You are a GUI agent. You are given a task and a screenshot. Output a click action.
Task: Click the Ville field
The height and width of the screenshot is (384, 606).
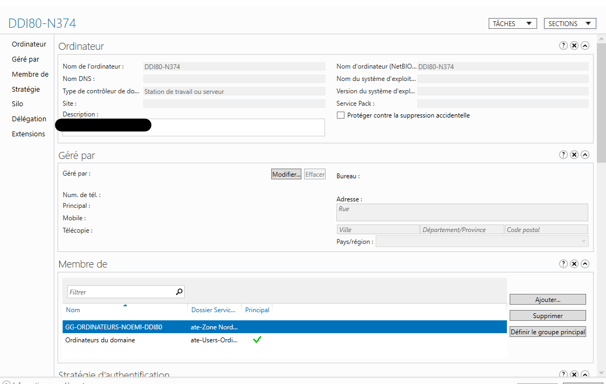(x=378, y=229)
